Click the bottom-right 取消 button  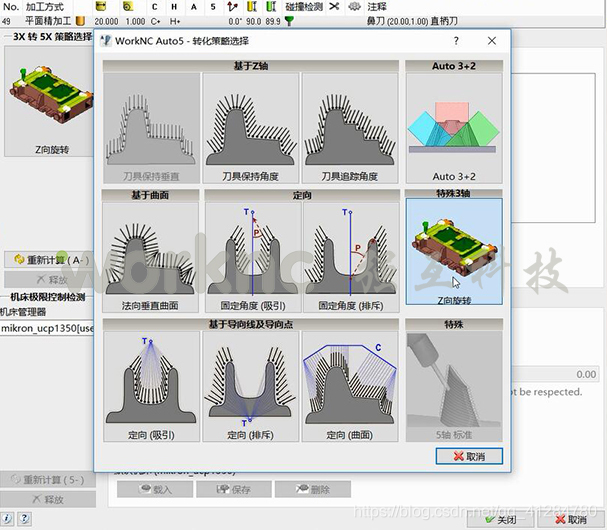tap(572, 520)
